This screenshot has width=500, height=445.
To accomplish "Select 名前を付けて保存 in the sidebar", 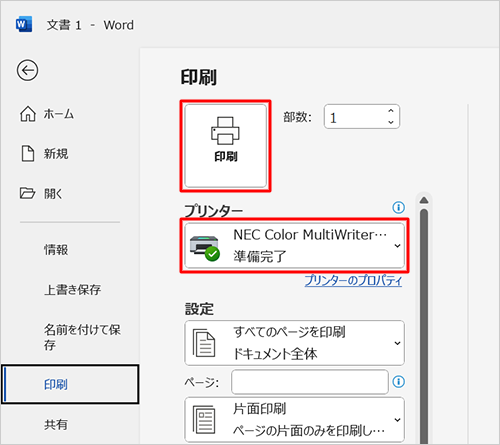I will coord(82,337).
